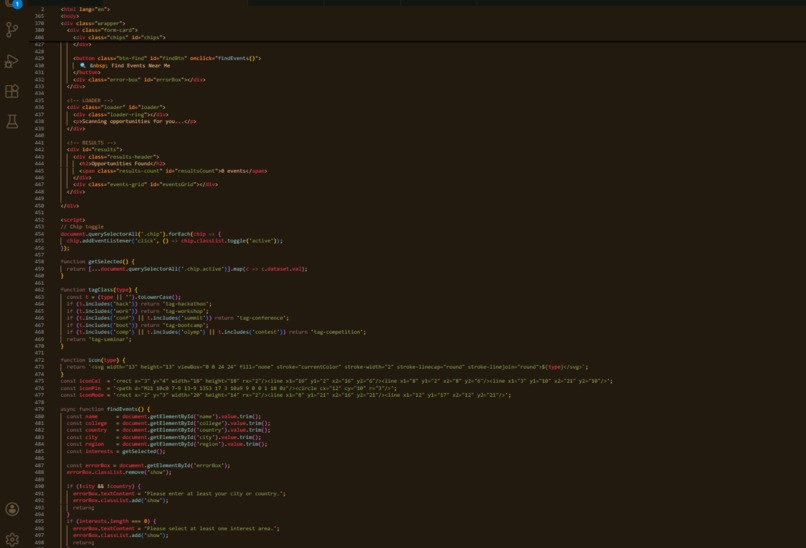Viewport: 806px width, 548px height.
Task: Click the 'function tagClass(type)' line
Action: [x=99, y=290]
